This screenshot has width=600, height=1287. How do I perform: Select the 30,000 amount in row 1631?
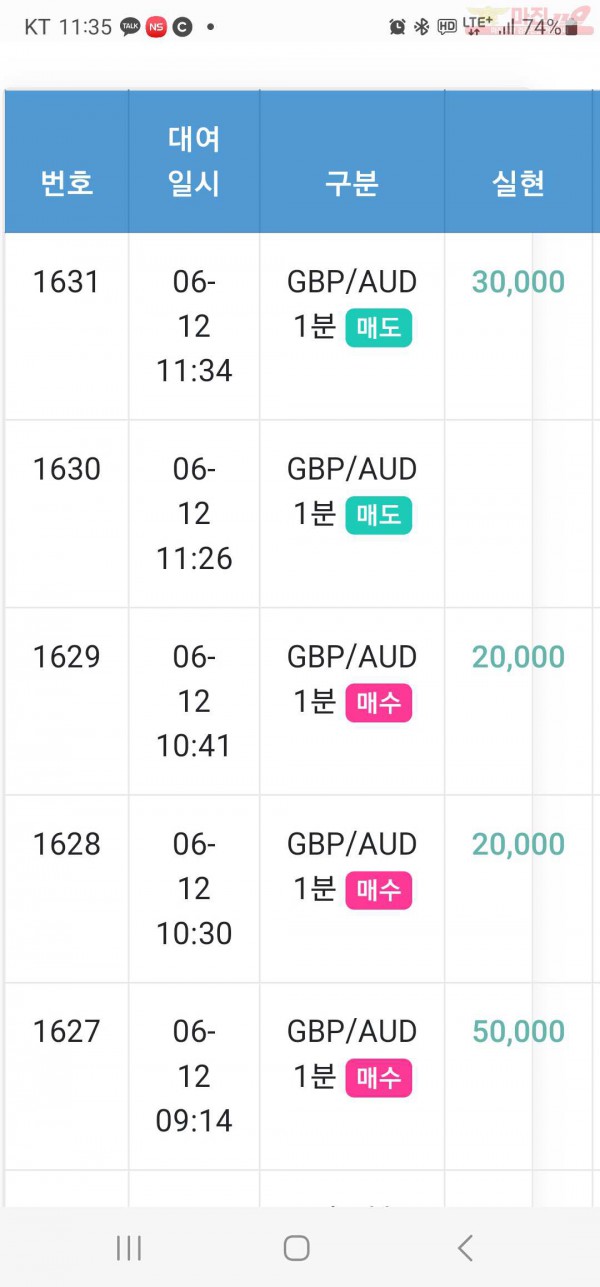coord(518,282)
